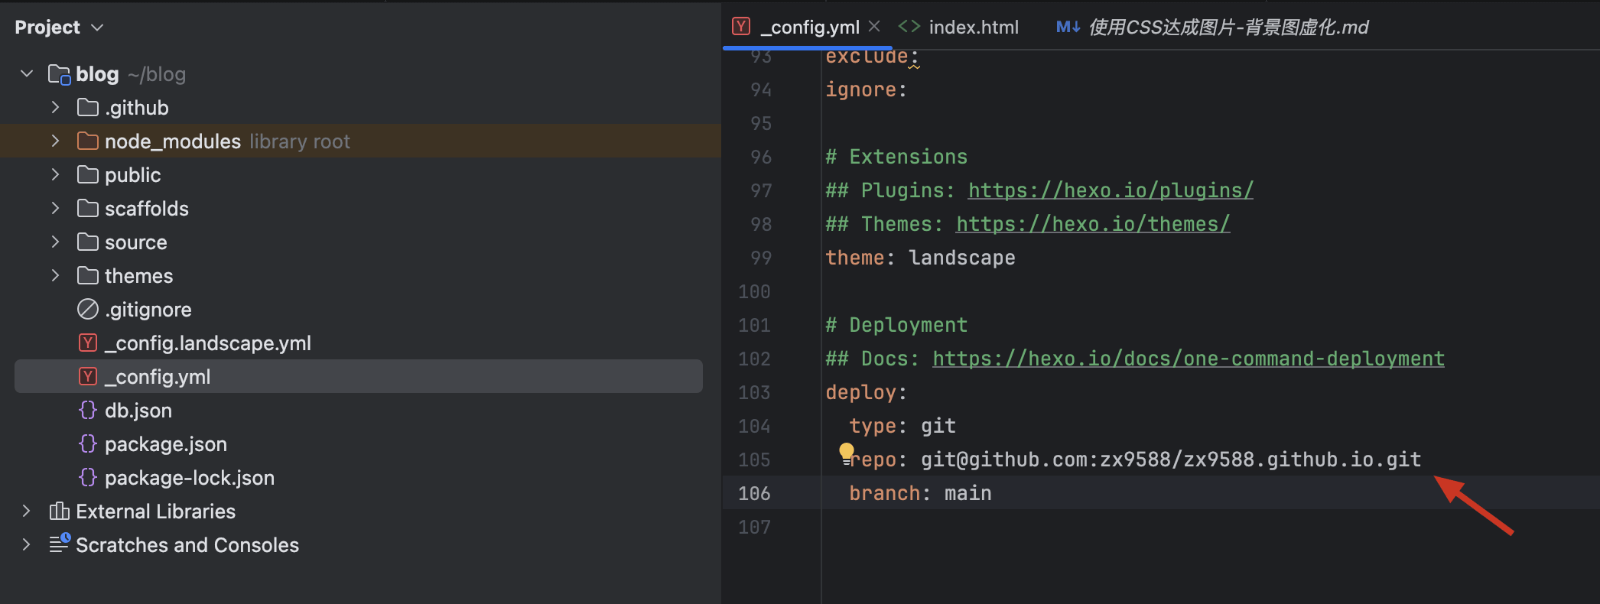Collapse the blog root folder

tap(27, 74)
